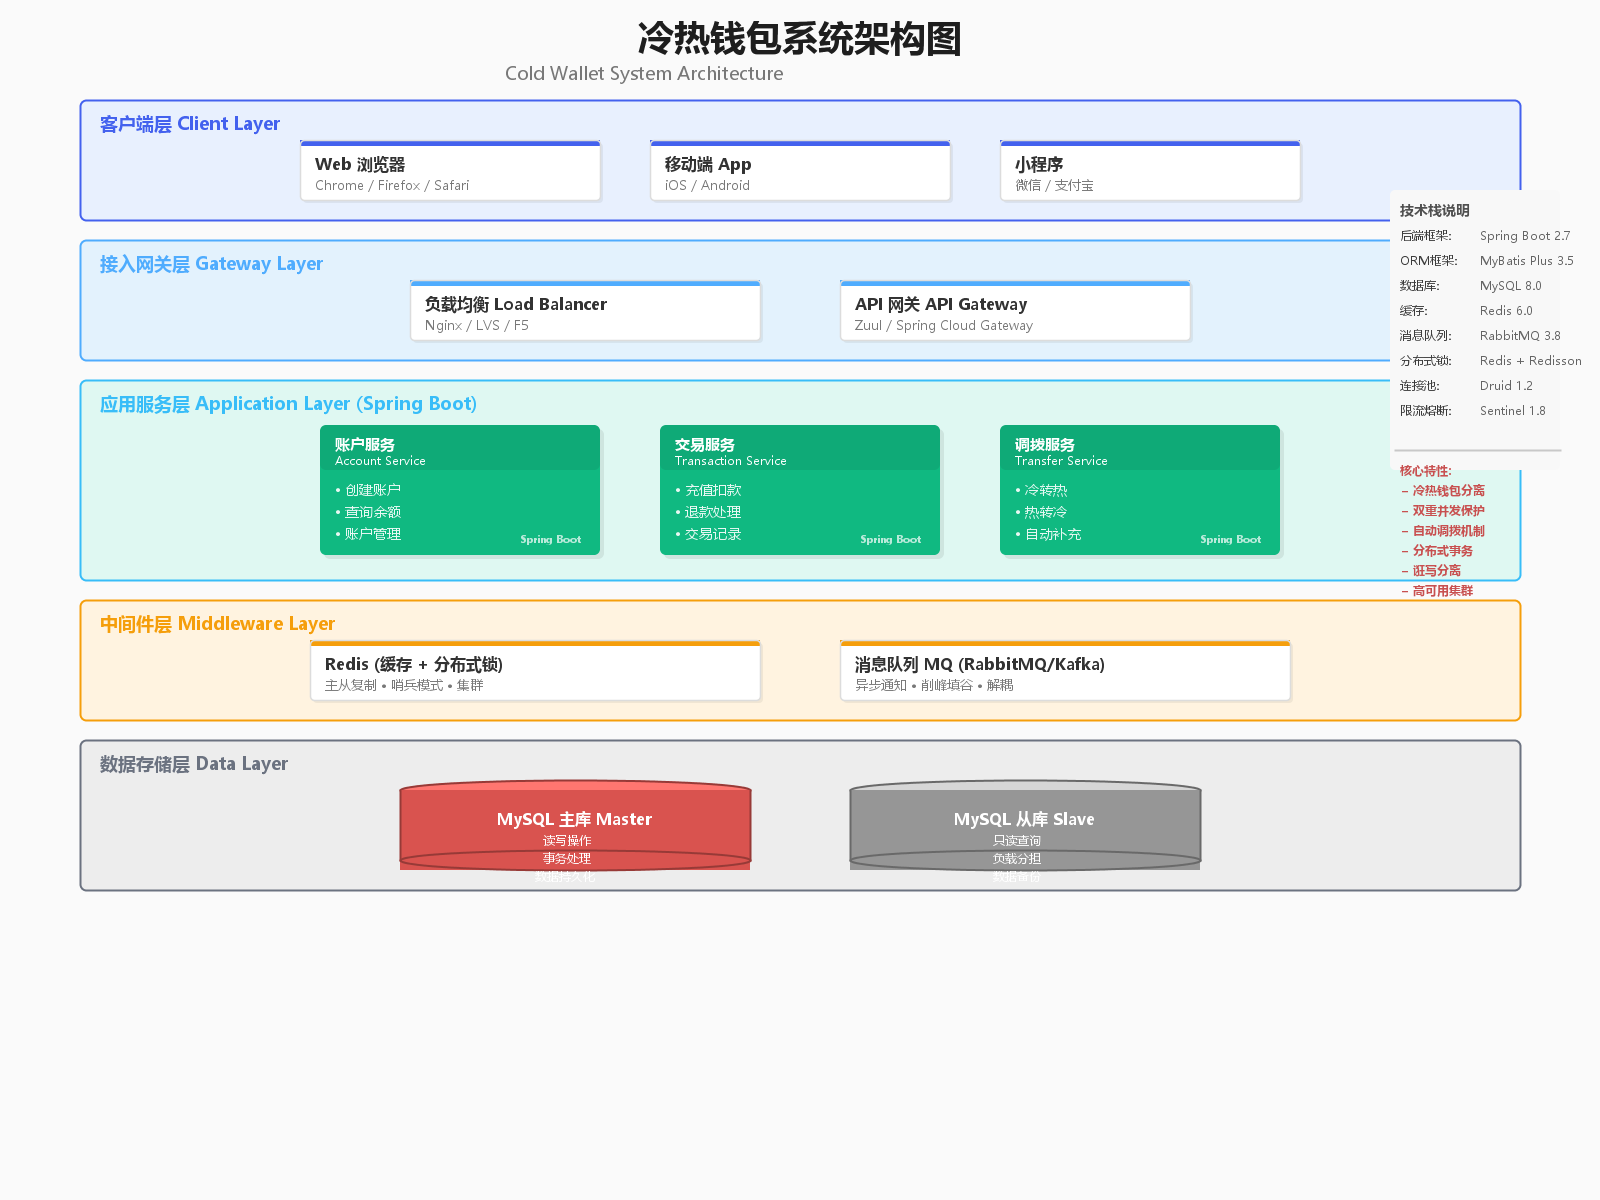This screenshot has width=1600, height=1200.
Task: Click the Redis (缓存 + 分布式锁) box
Action: tap(535, 671)
